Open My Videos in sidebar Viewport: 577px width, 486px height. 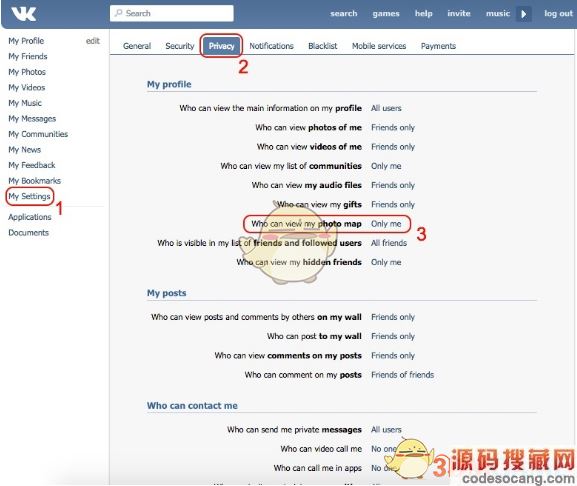point(26,87)
